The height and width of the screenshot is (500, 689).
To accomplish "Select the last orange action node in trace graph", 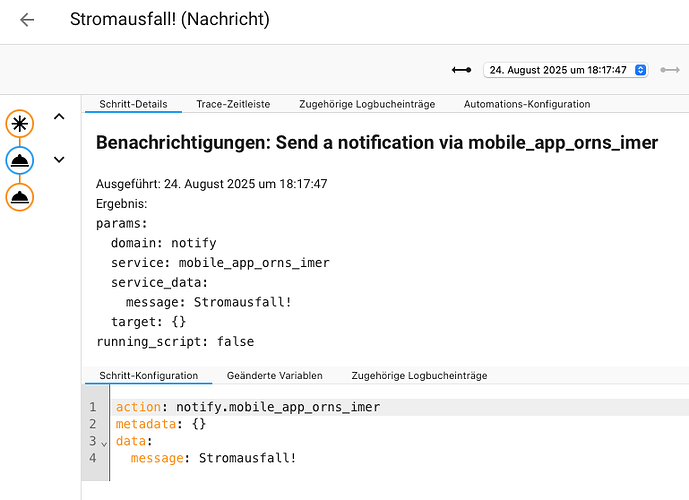I will (x=19, y=197).
